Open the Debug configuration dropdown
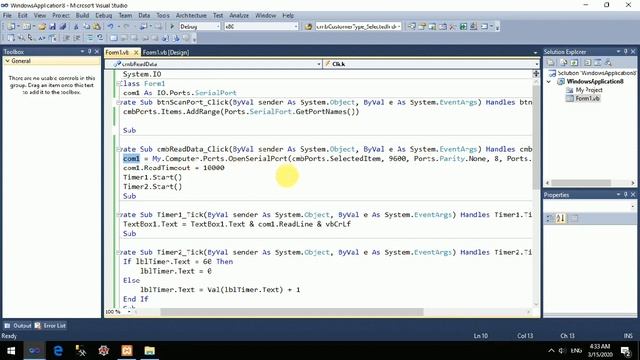The image size is (640, 360). click(218, 27)
